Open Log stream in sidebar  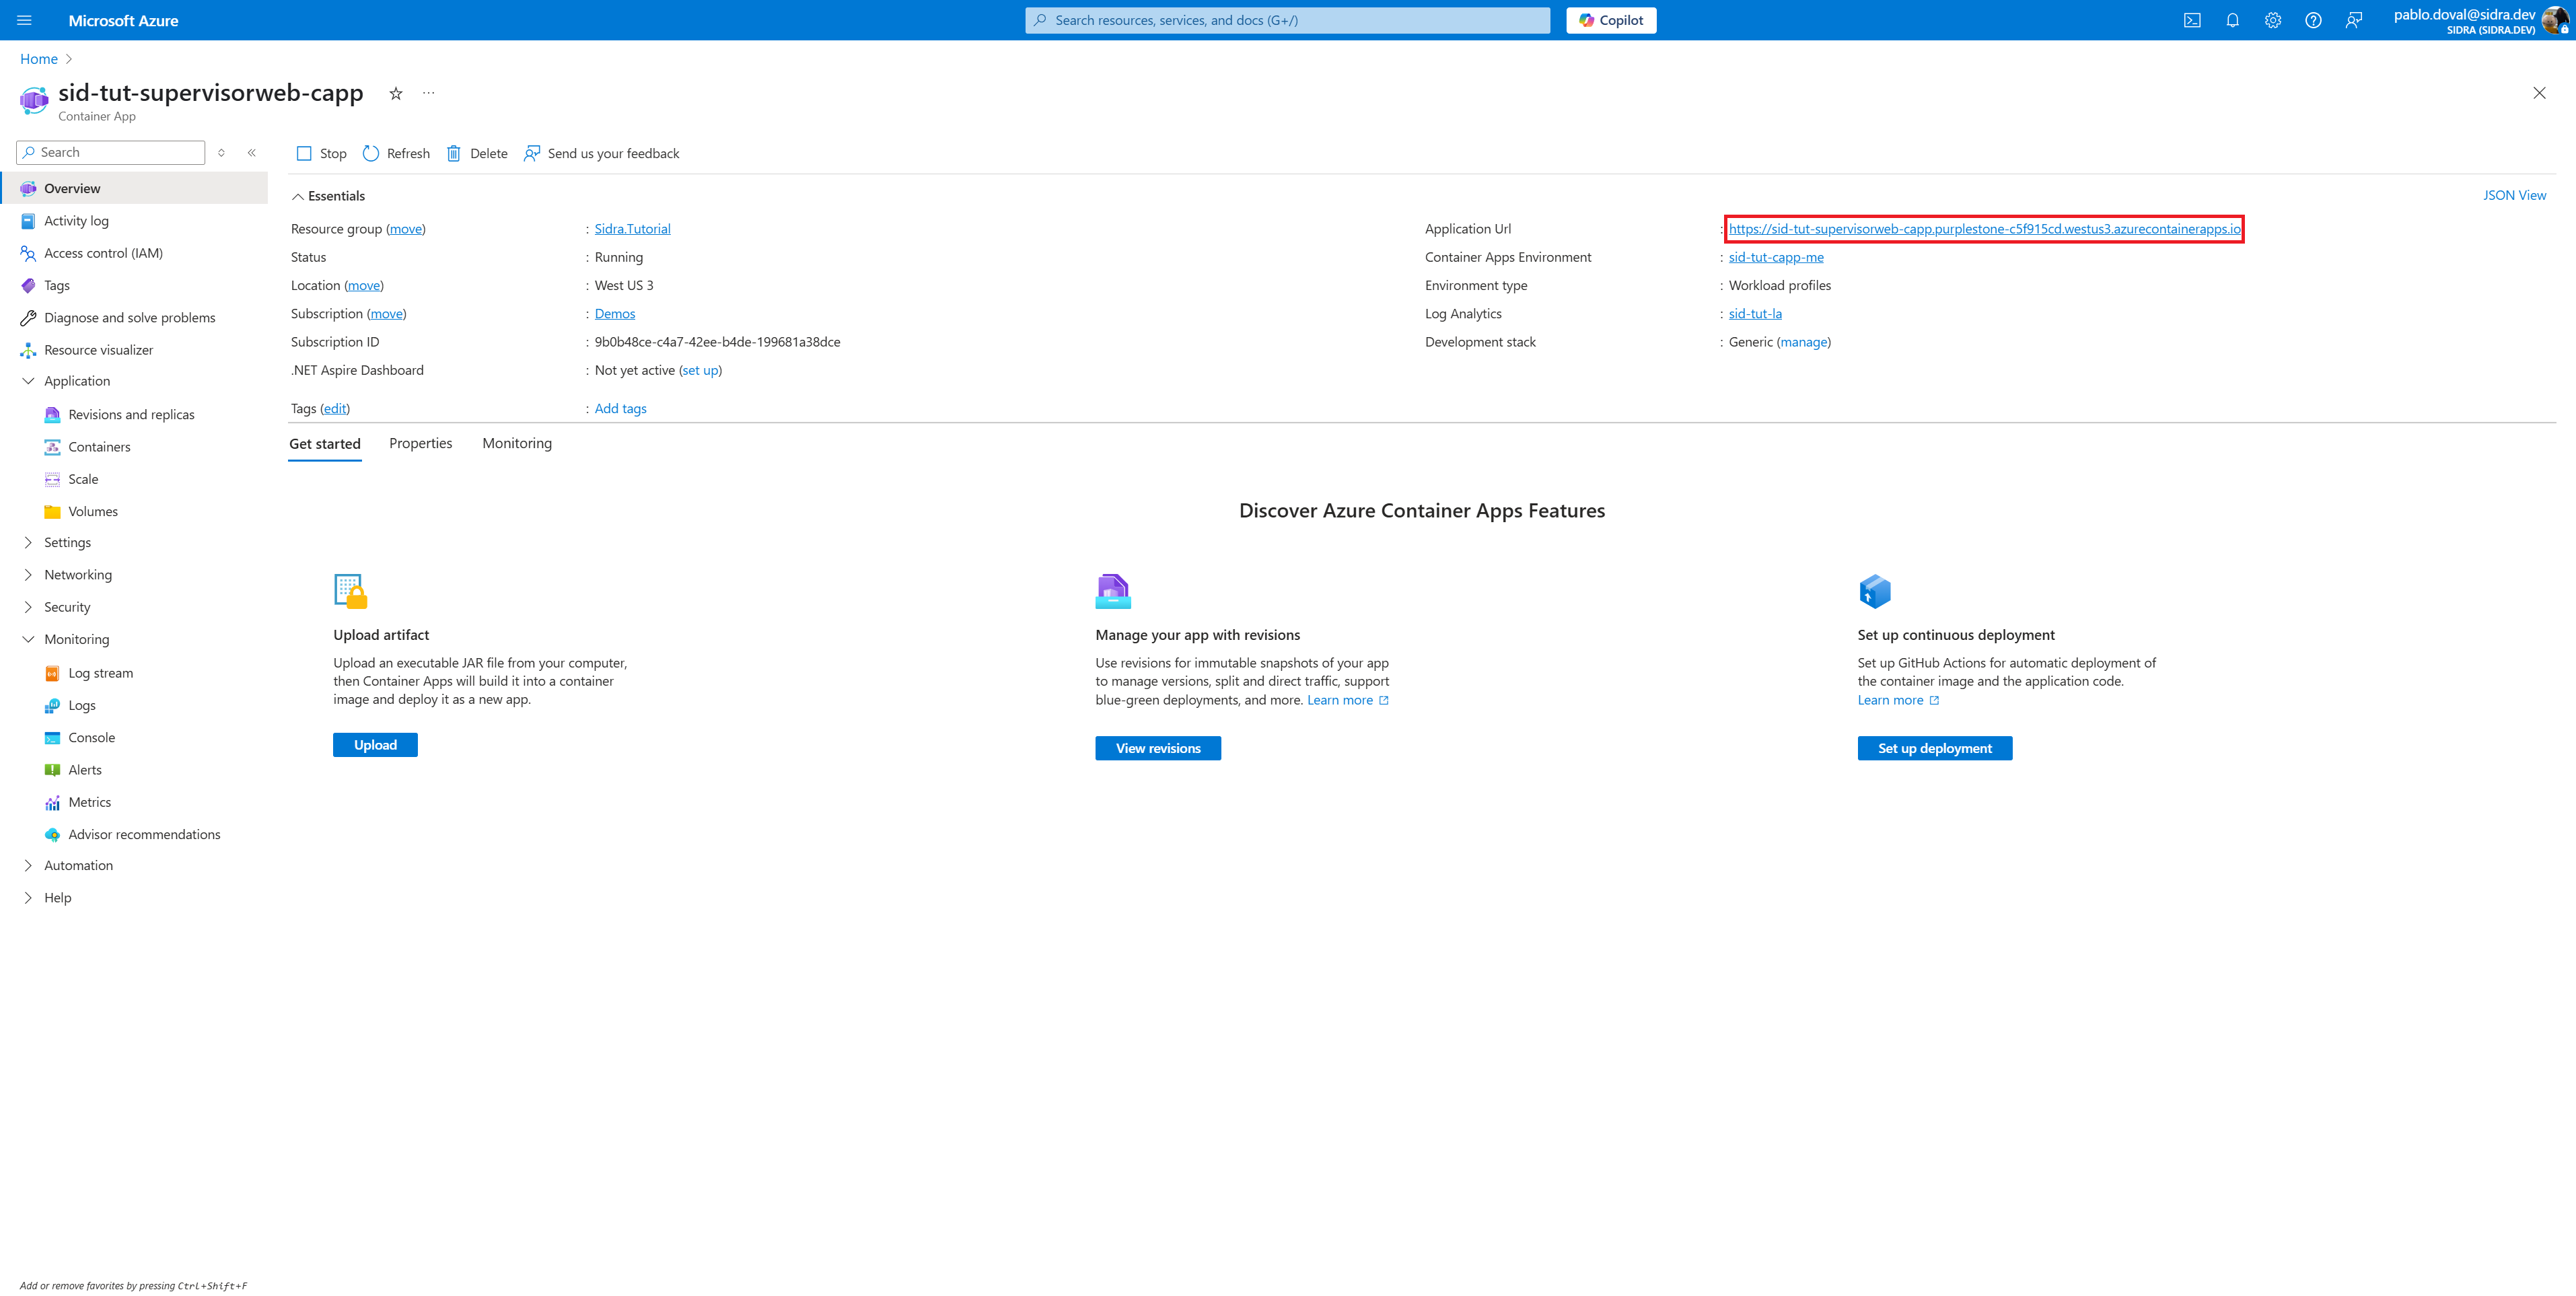pyautogui.click(x=100, y=673)
